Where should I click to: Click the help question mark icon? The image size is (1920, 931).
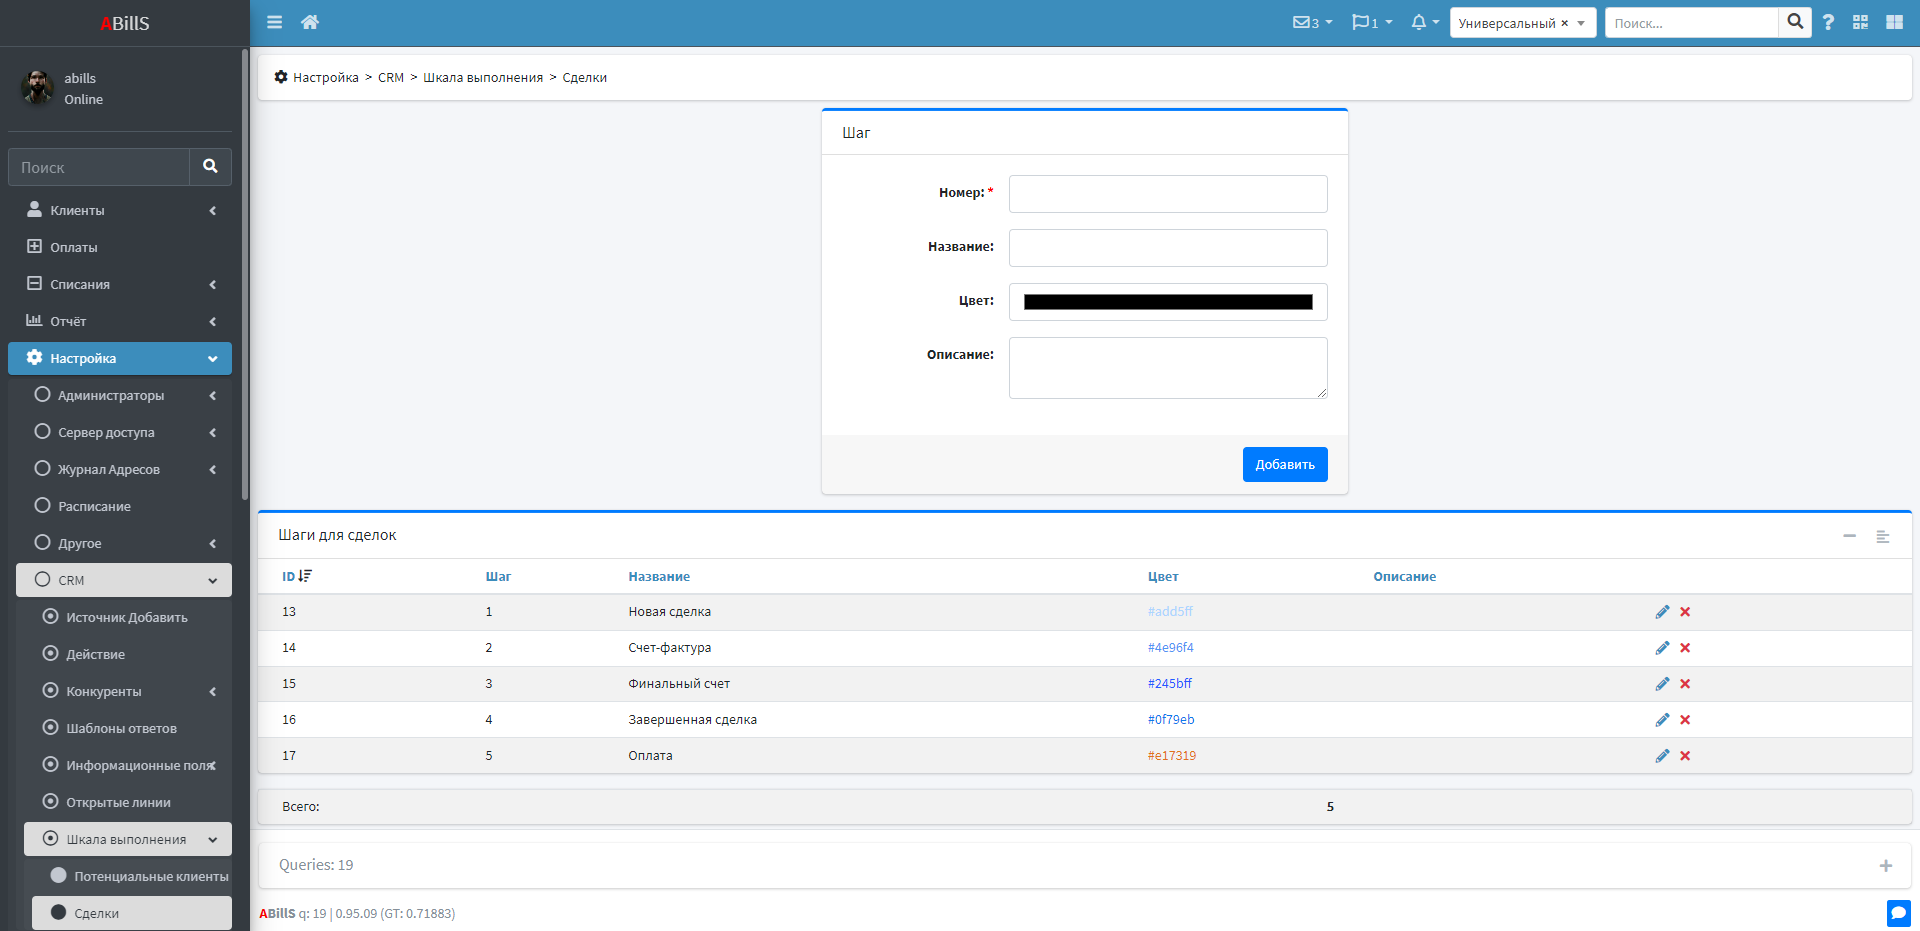[x=1828, y=22]
